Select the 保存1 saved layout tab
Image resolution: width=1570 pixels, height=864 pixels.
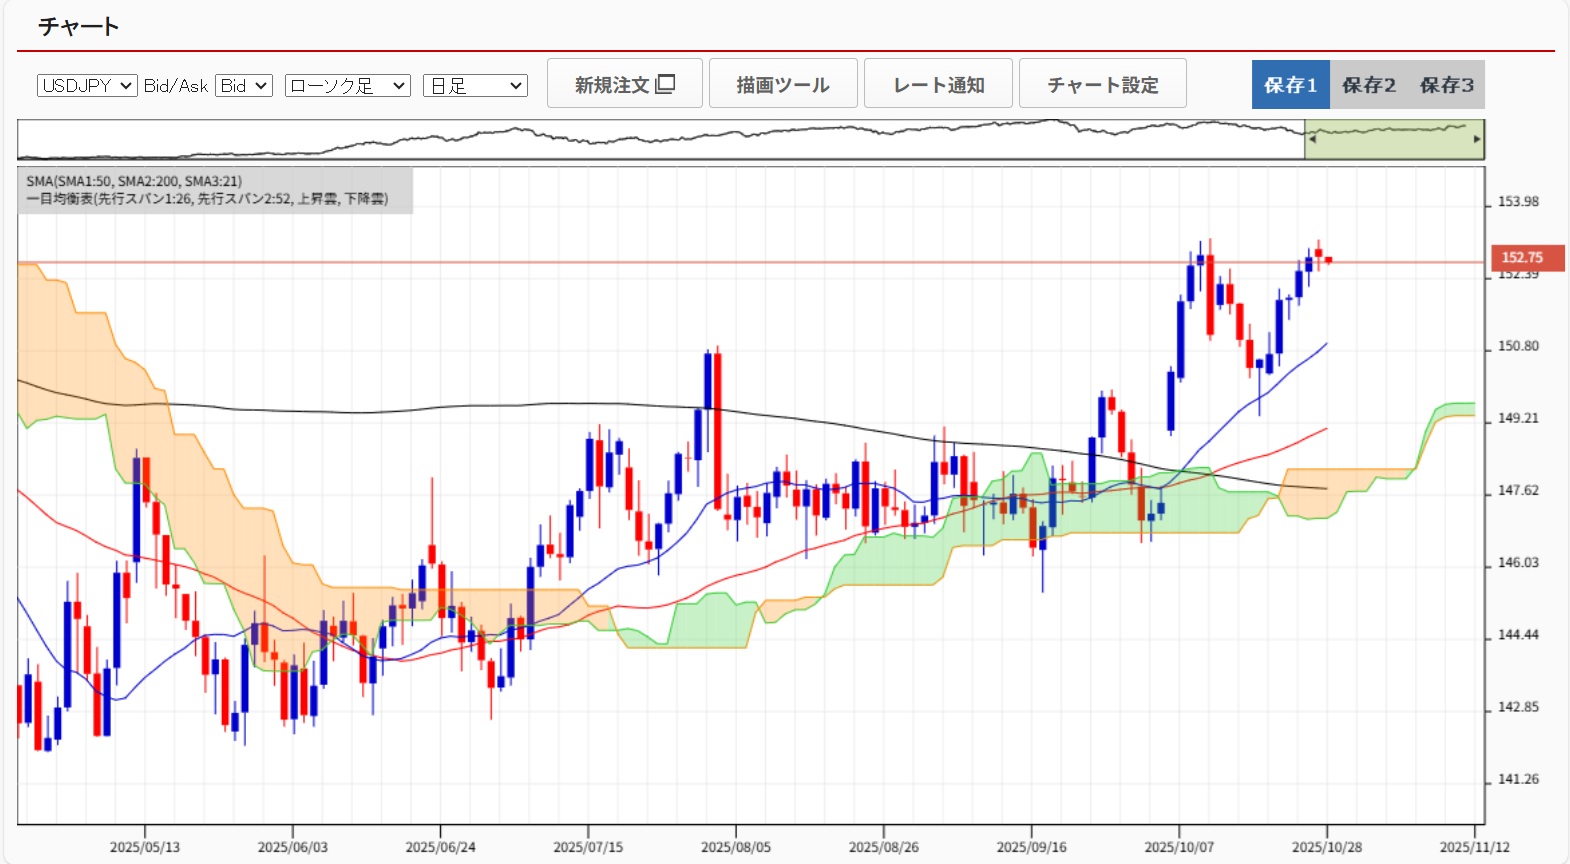click(x=1290, y=85)
